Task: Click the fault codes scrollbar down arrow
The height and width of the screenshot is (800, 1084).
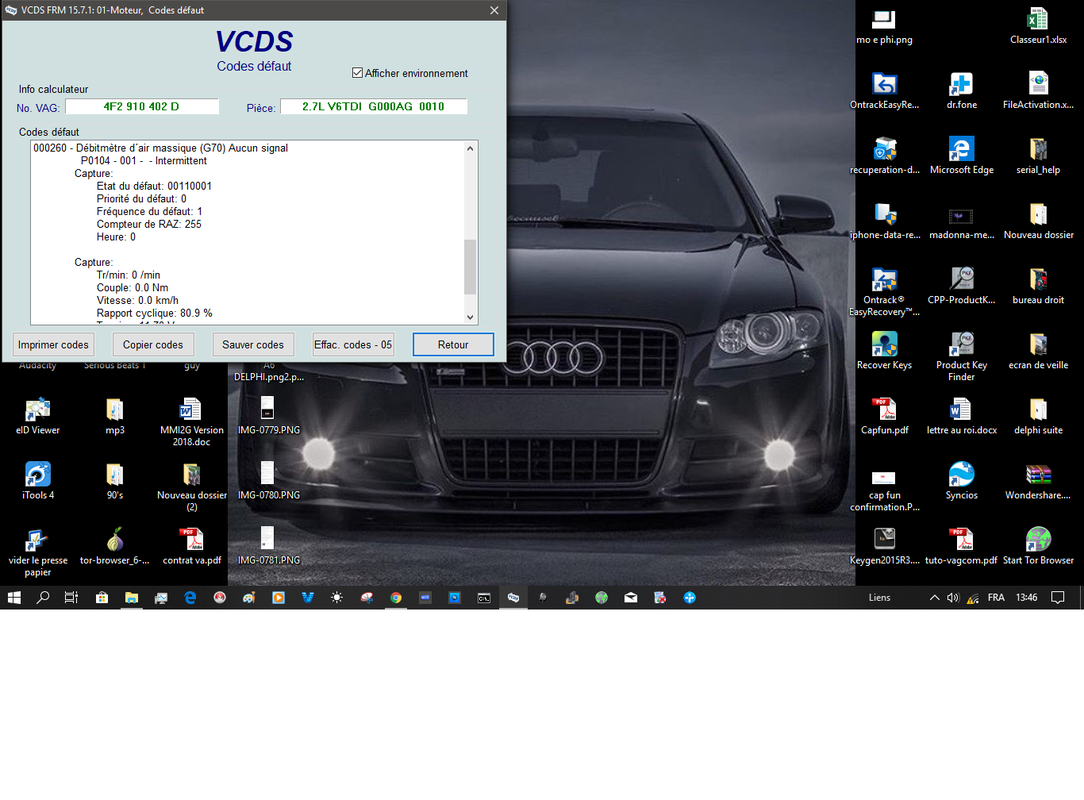Action: [x=470, y=317]
